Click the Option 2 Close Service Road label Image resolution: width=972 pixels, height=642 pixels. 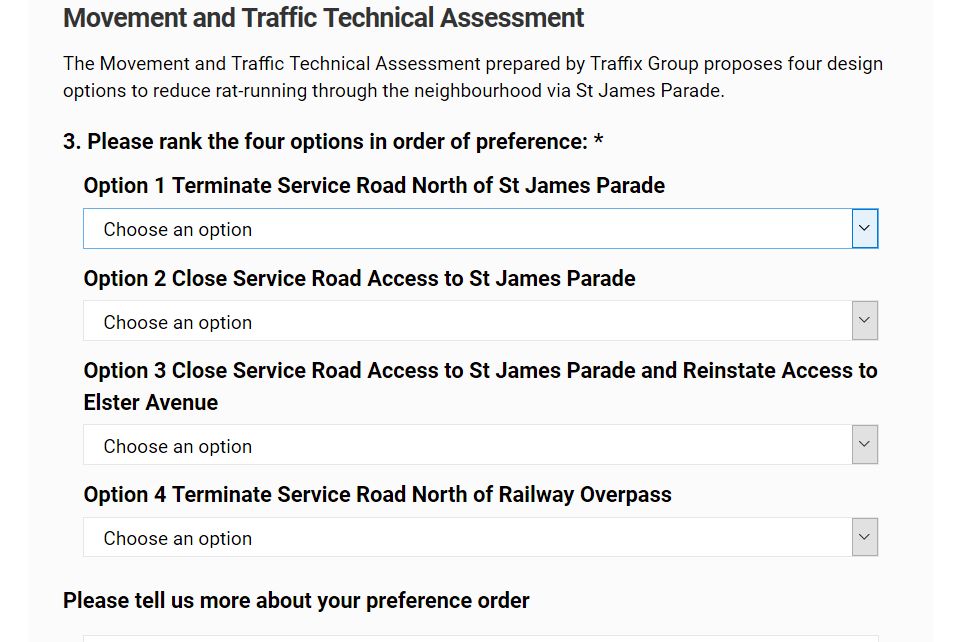click(x=359, y=278)
